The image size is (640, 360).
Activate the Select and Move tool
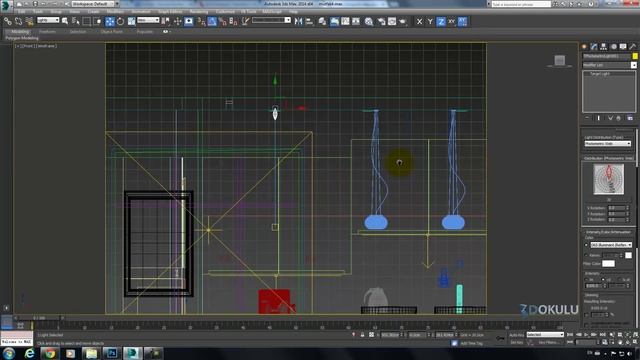click(x=110, y=21)
